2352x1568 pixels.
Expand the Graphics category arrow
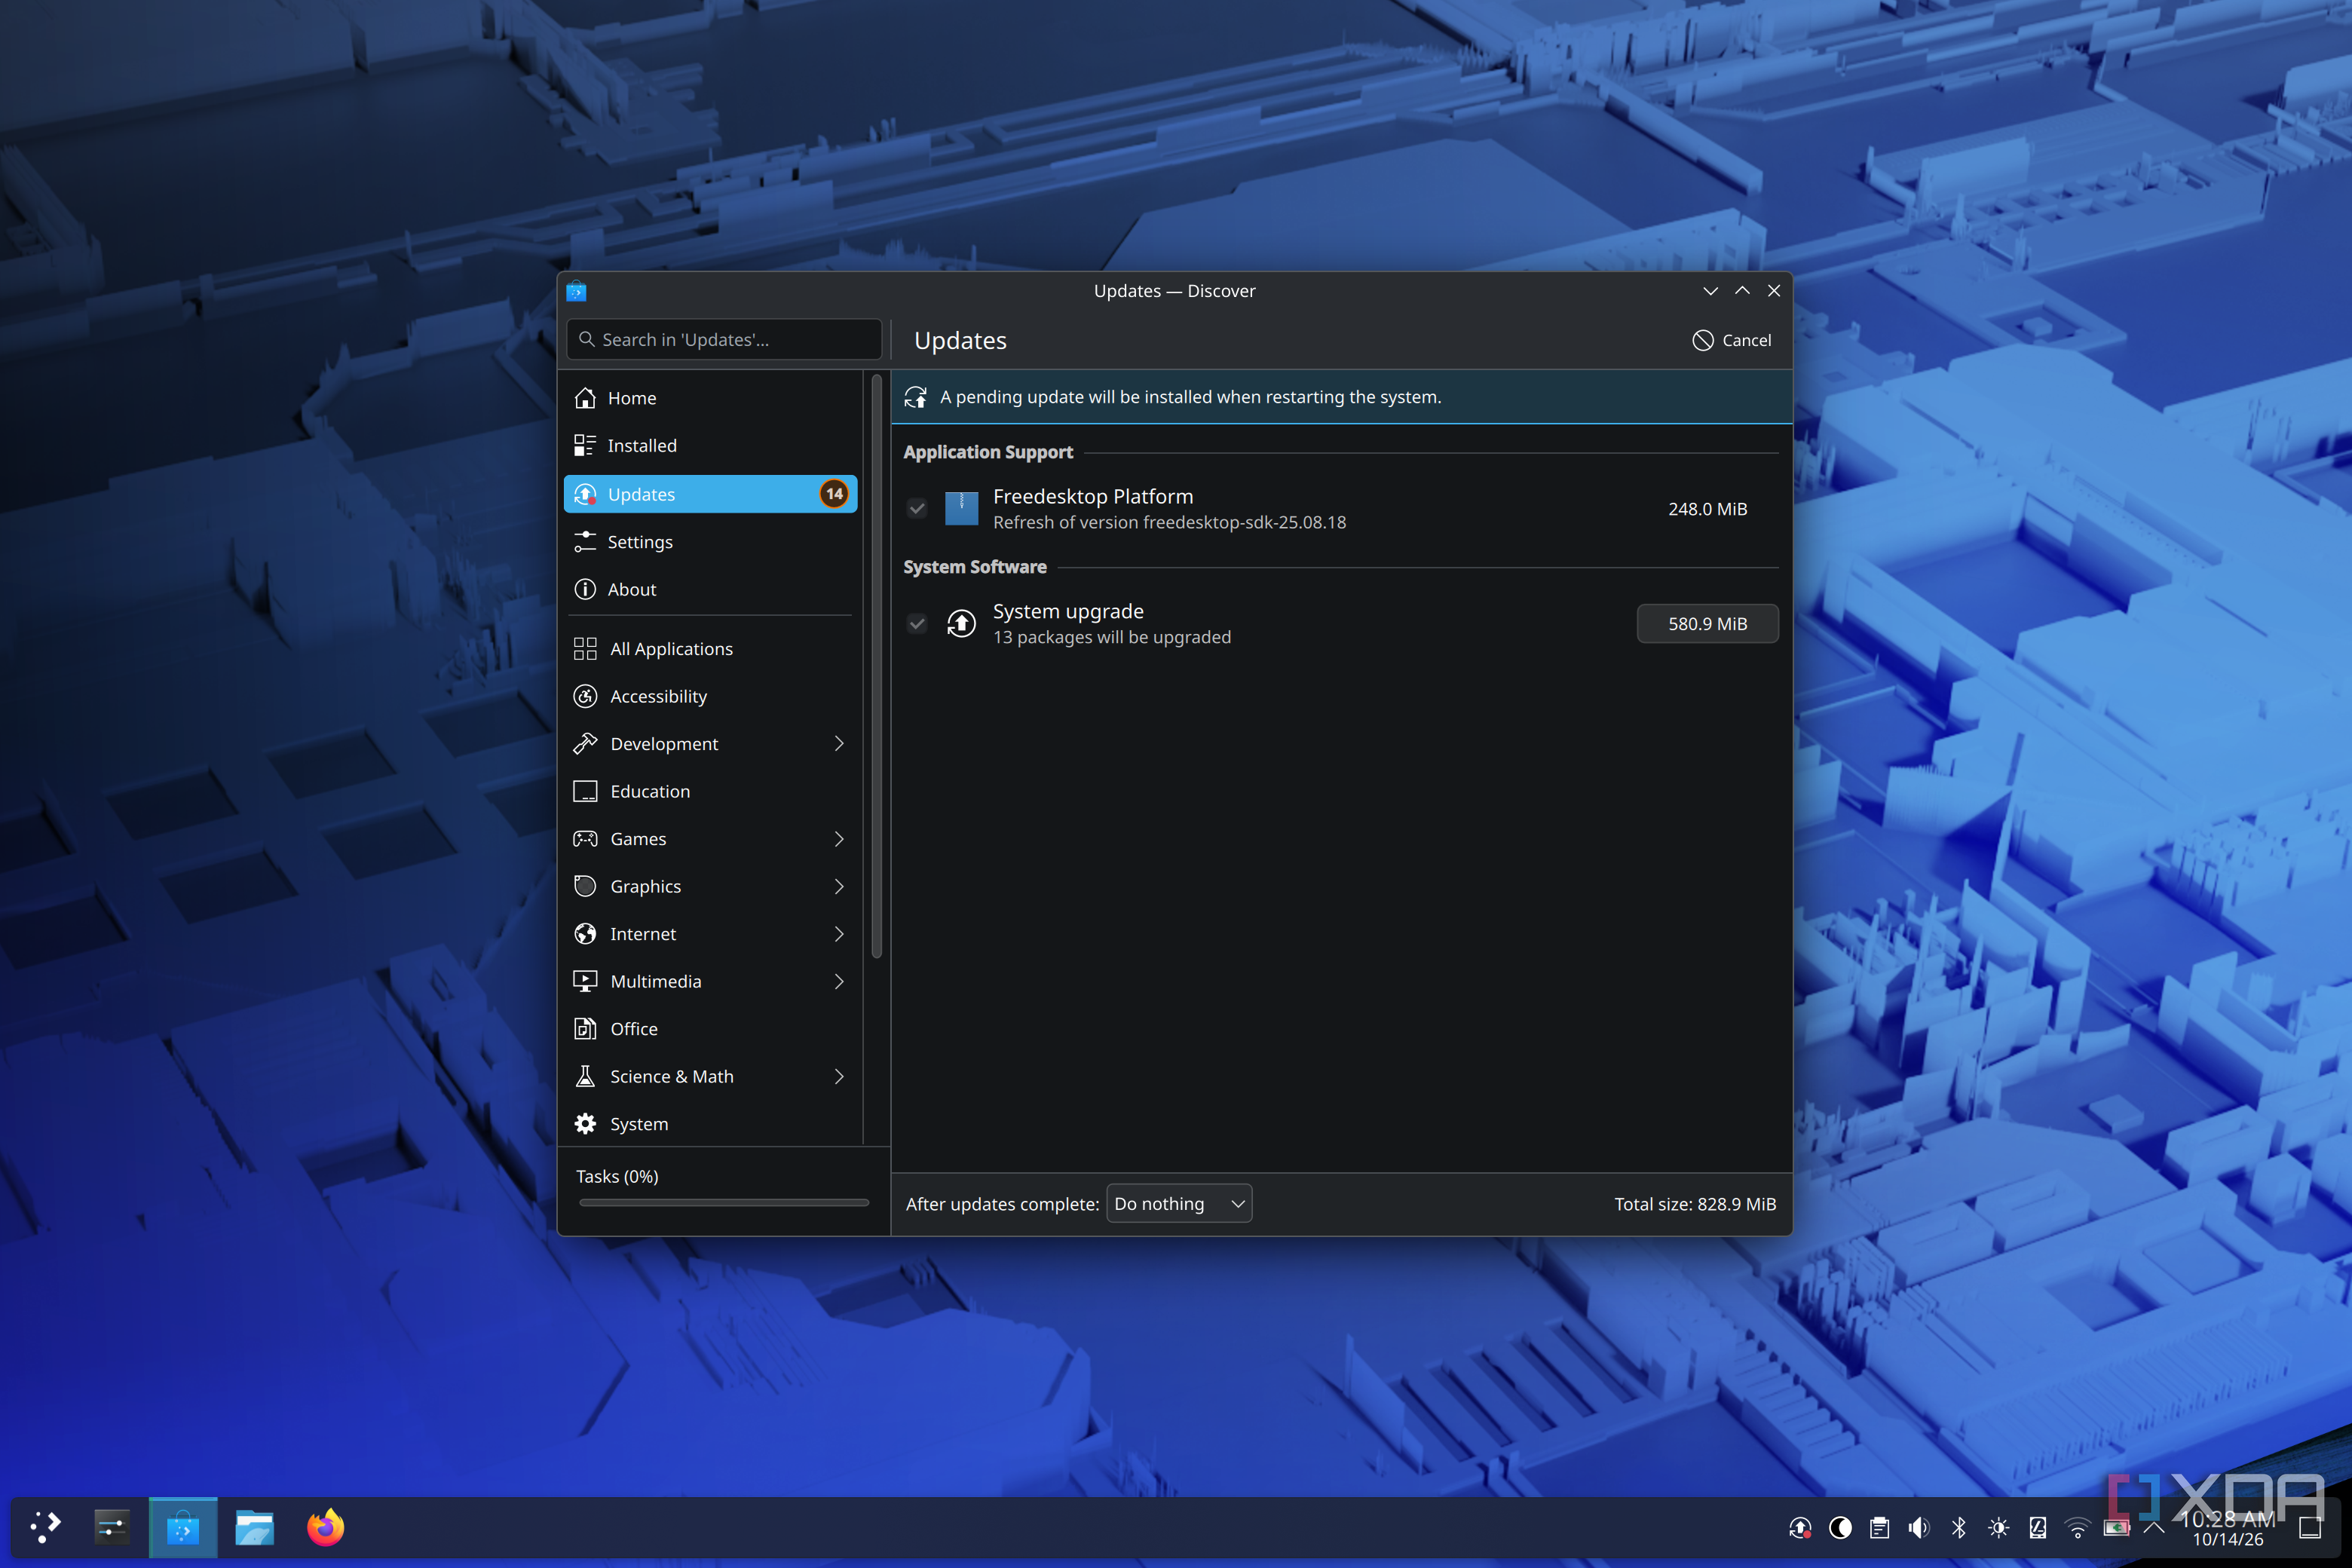click(839, 886)
